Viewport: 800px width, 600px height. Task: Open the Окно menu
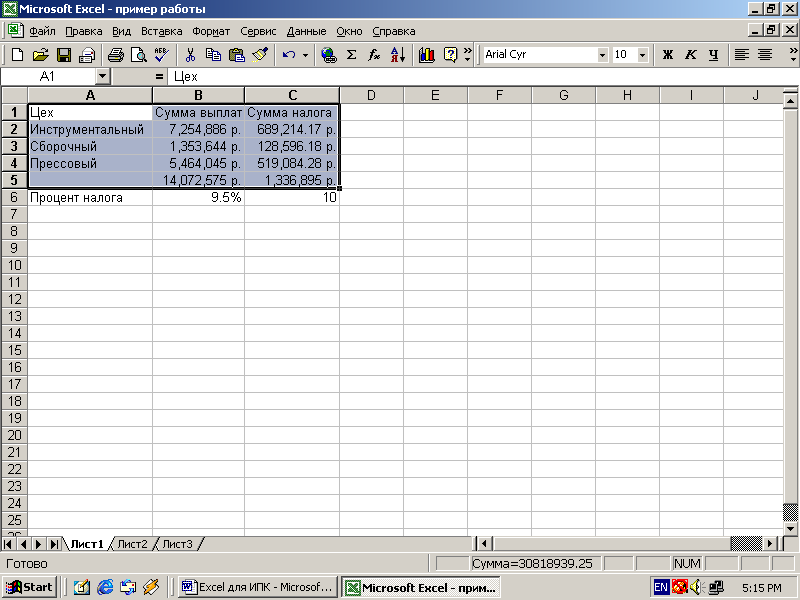coord(349,31)
